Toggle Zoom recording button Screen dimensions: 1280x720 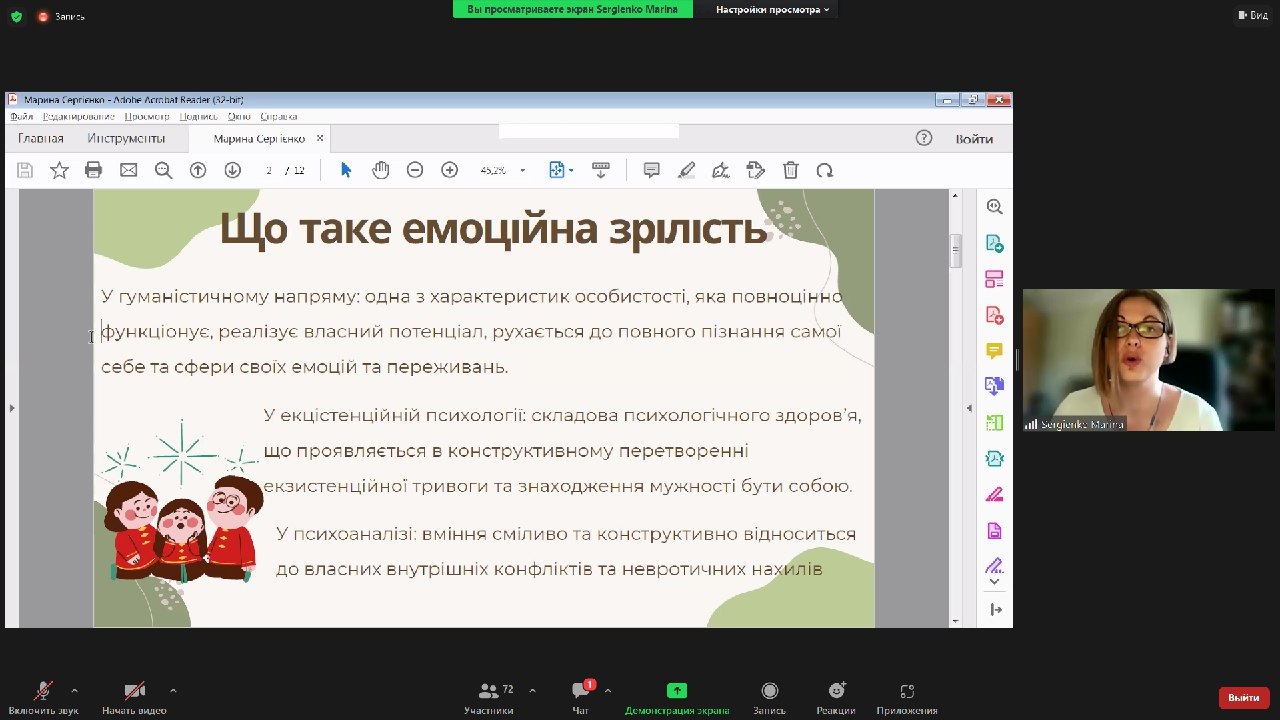(x=769, y=691)
